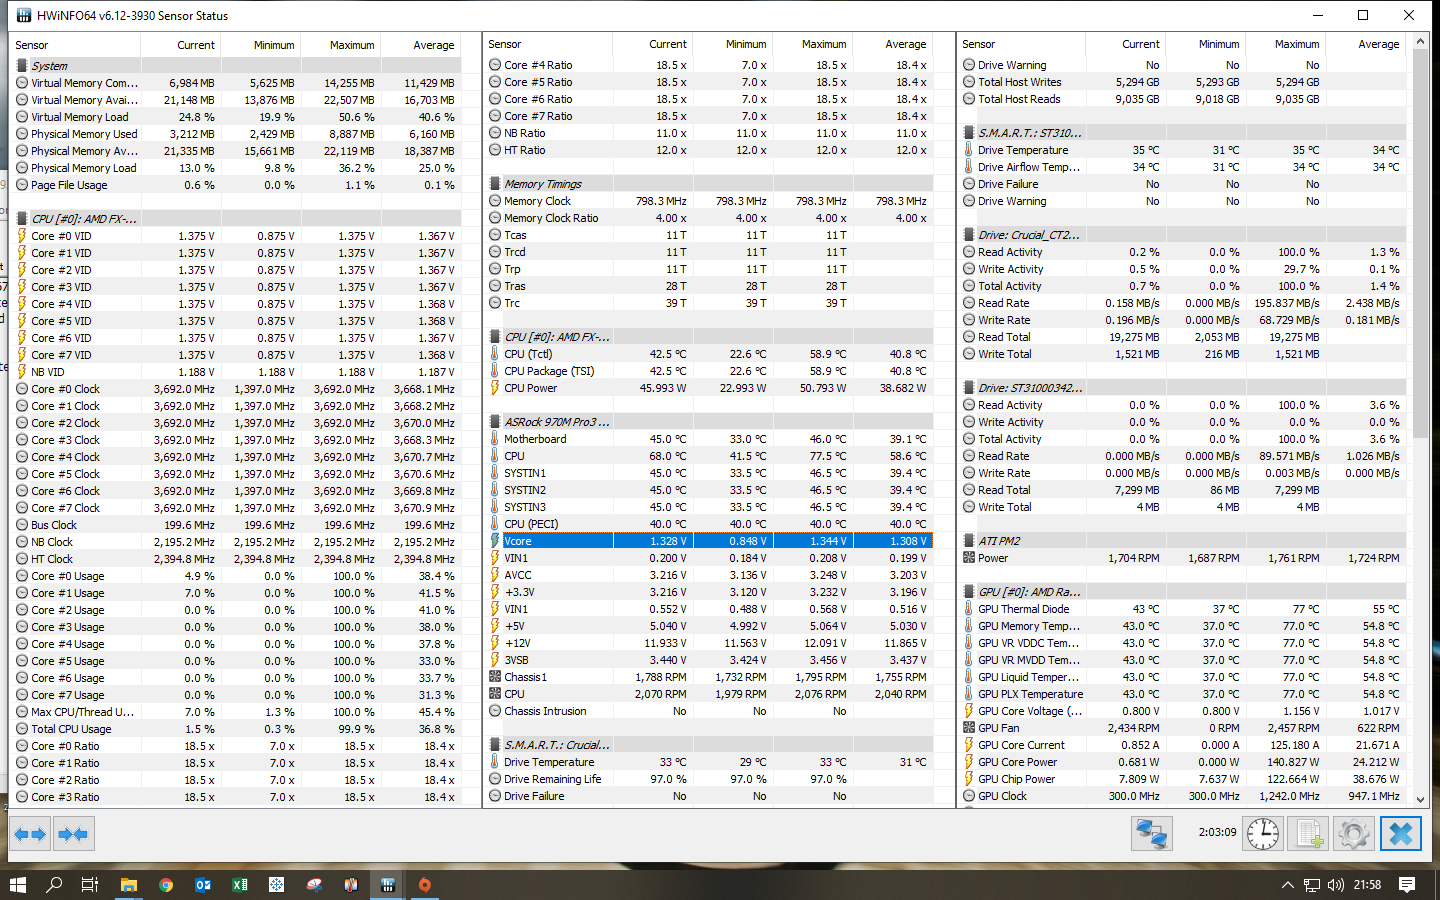Open sensor settings gear button
Image resolution: width=1440 pixels, height=900 pixels.
1354,833
